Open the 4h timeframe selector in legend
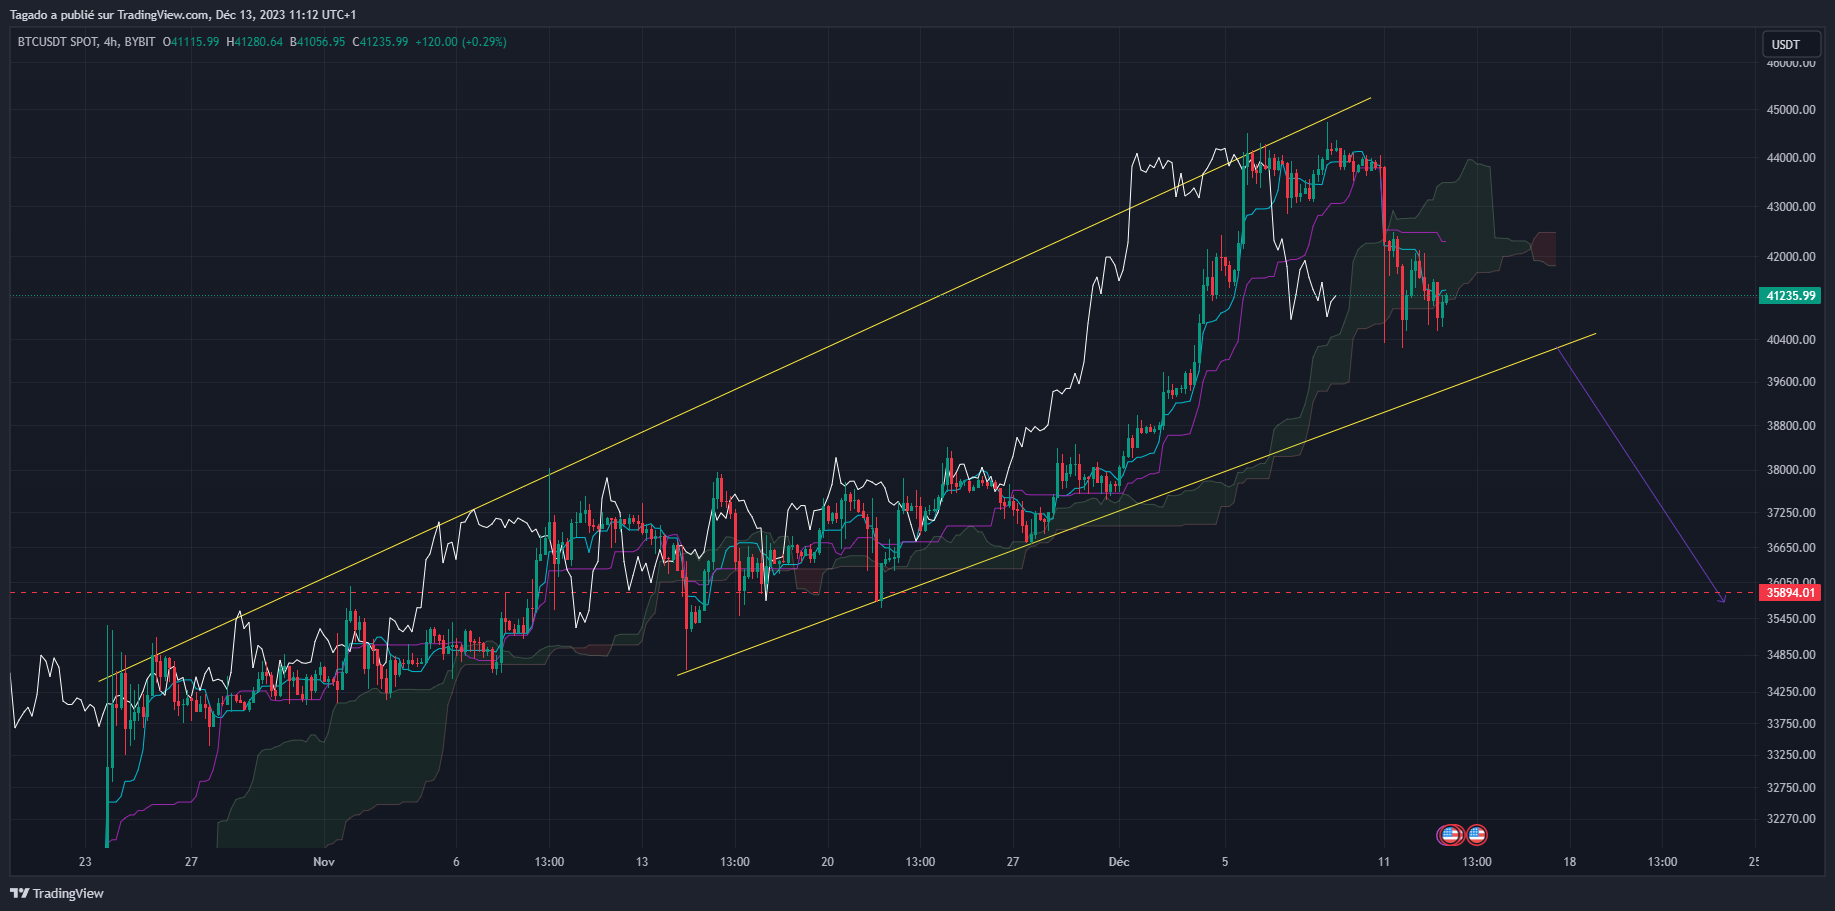This screenshot has height=911, width=1835. (x=108, y=42)
